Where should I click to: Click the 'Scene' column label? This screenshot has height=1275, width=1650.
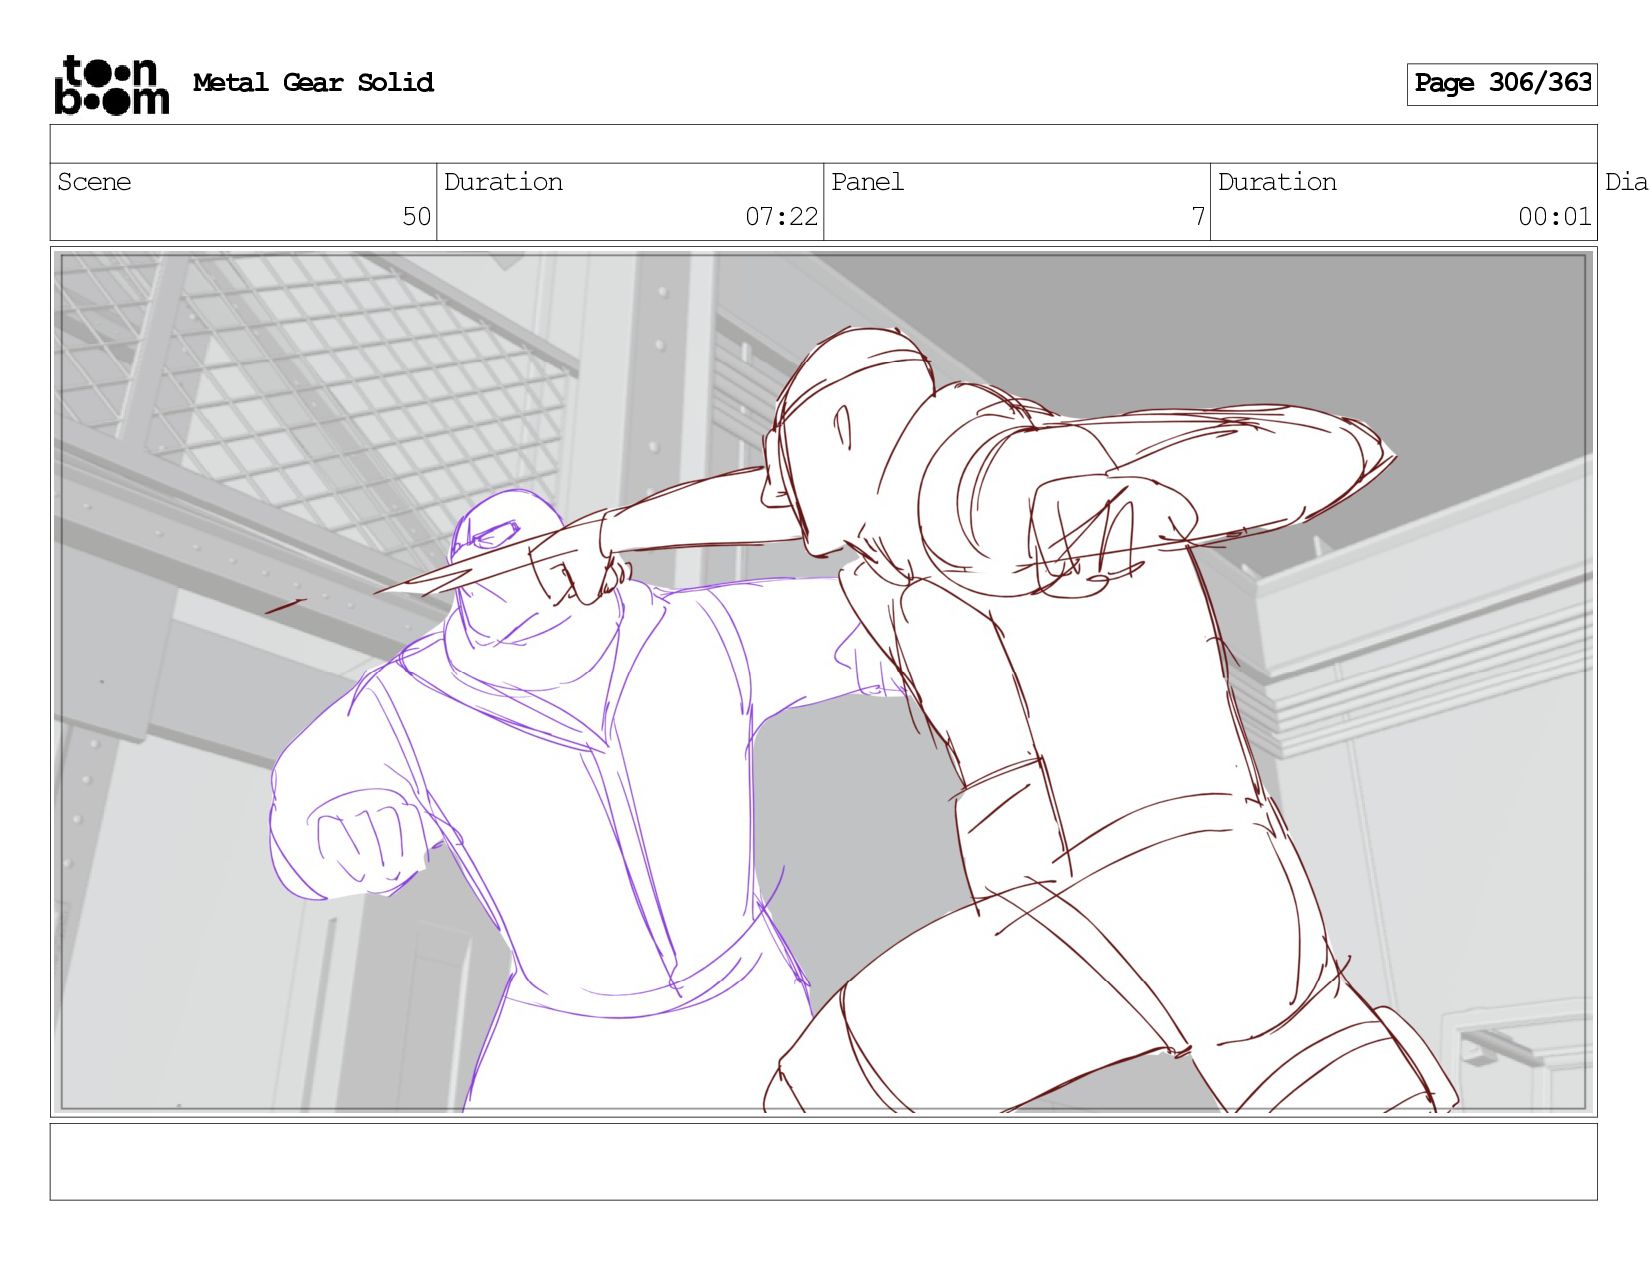94,182
